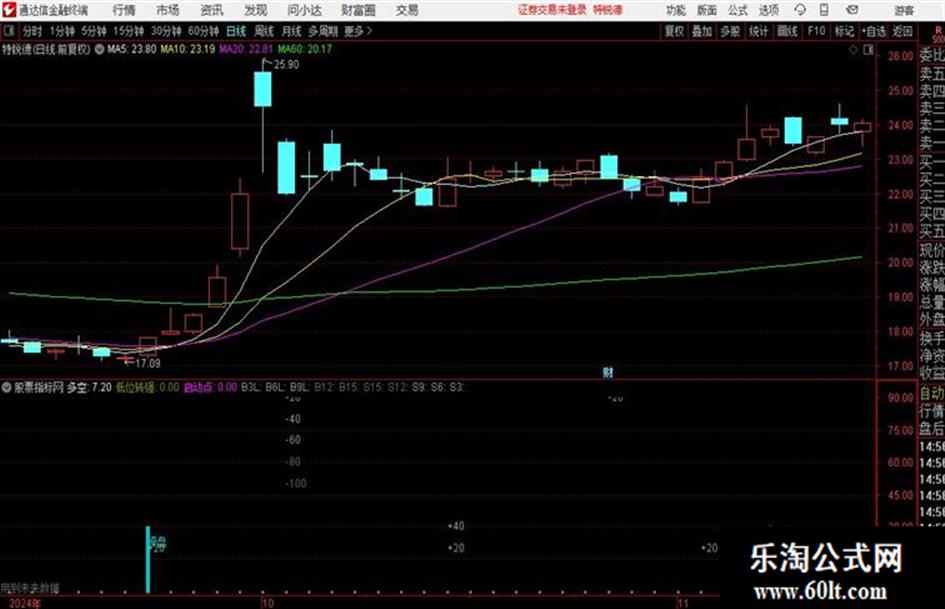Image resolution: width=945 pixels, height=609 pixels.
Task: Select the 月线 monthly chart tab
Action: 291,31
